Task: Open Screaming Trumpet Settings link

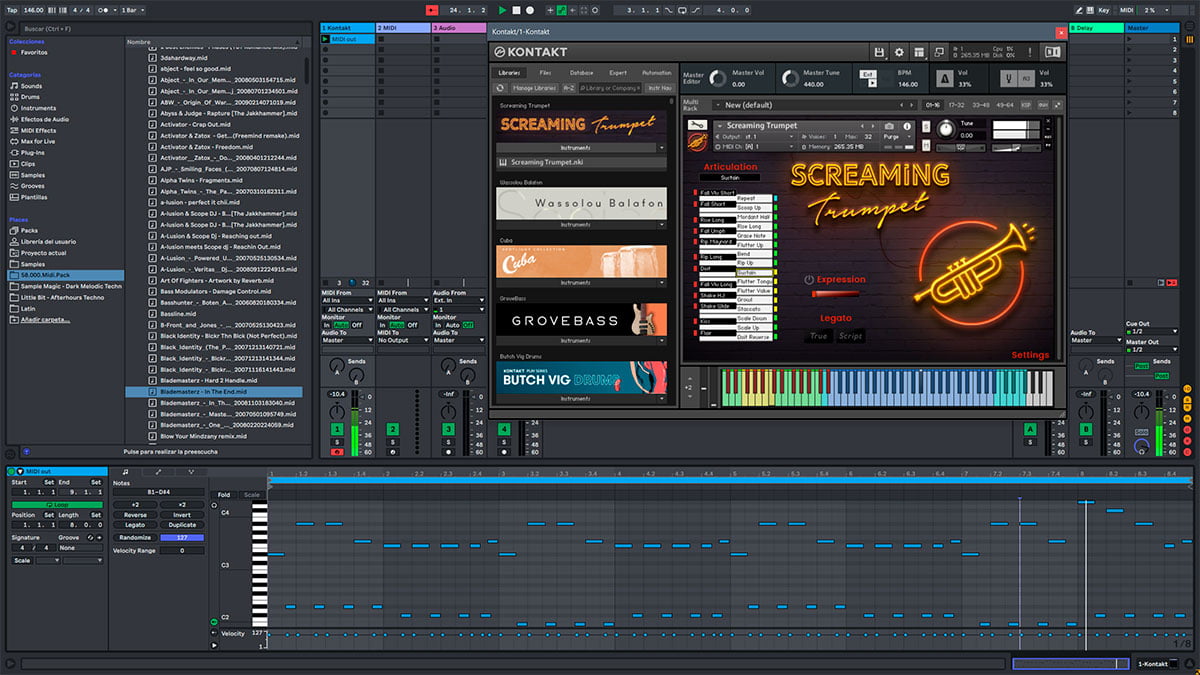Action: tap(1030, 355)
